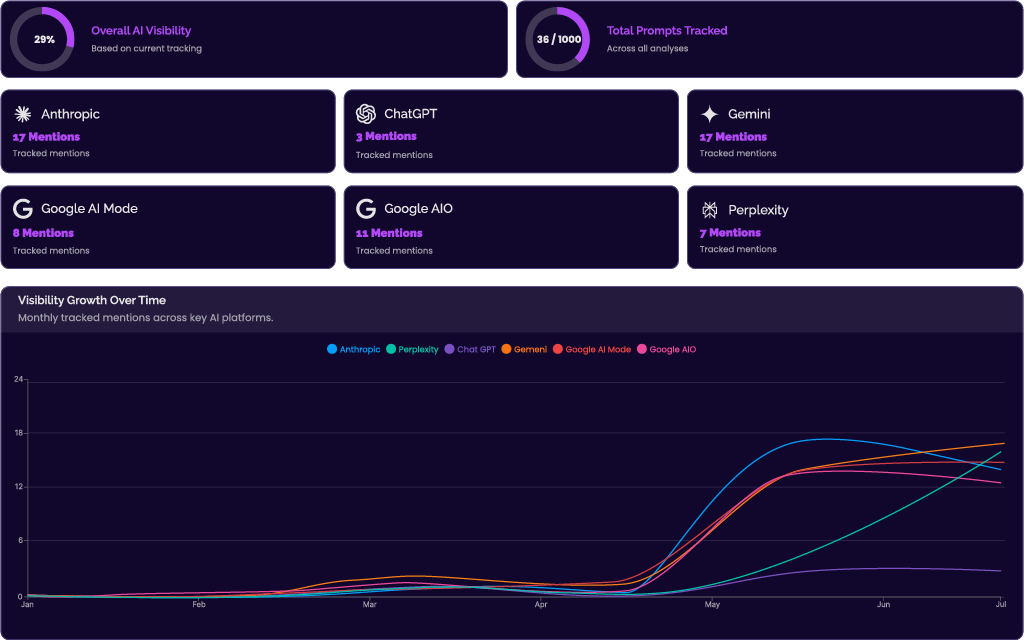
Task: Click 3 Mentions in the ChatGPT card
Action: click(386, 136)
